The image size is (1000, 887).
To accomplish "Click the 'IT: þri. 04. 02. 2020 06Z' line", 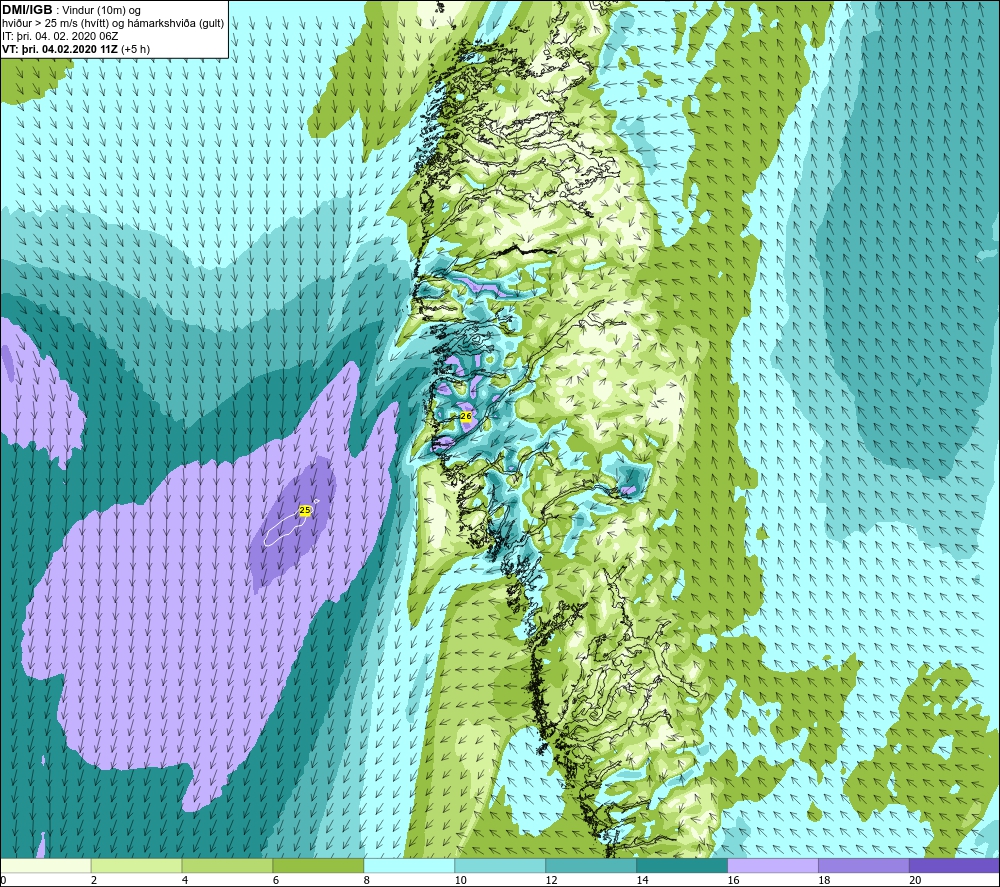I will tap(60, 36).
